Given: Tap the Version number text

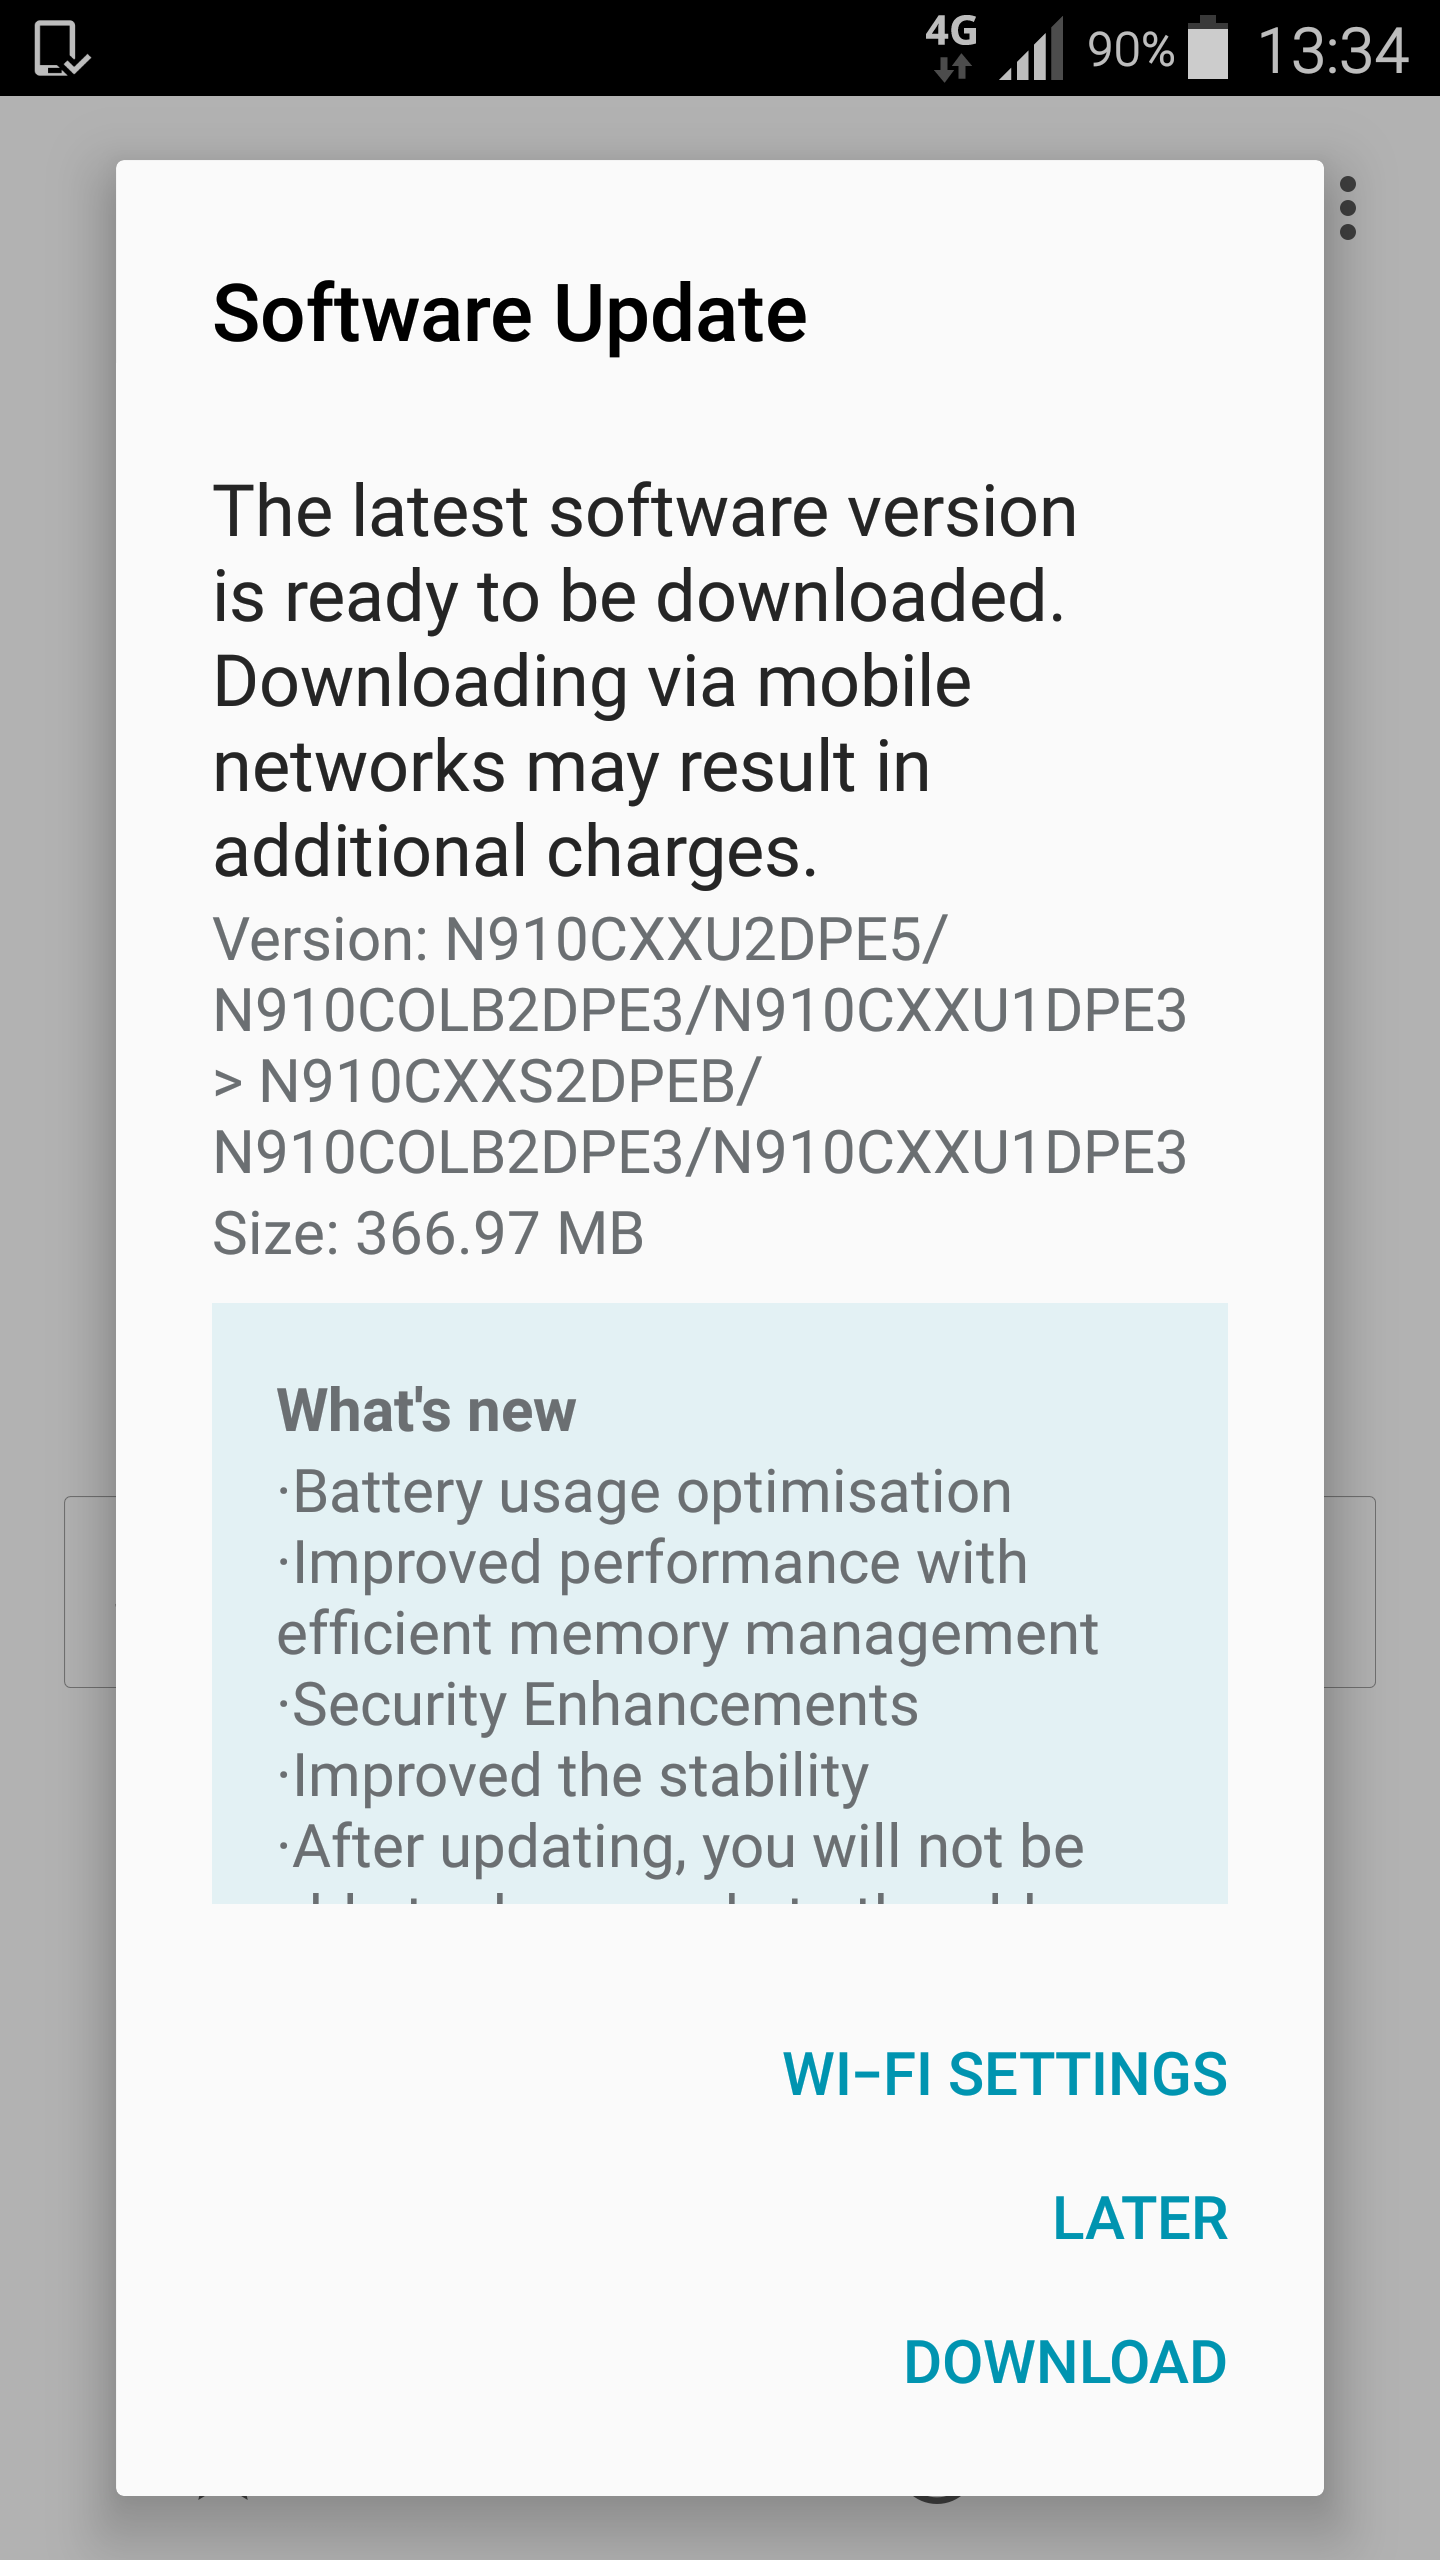Looking at the screenshot, I should point(700,1045).
